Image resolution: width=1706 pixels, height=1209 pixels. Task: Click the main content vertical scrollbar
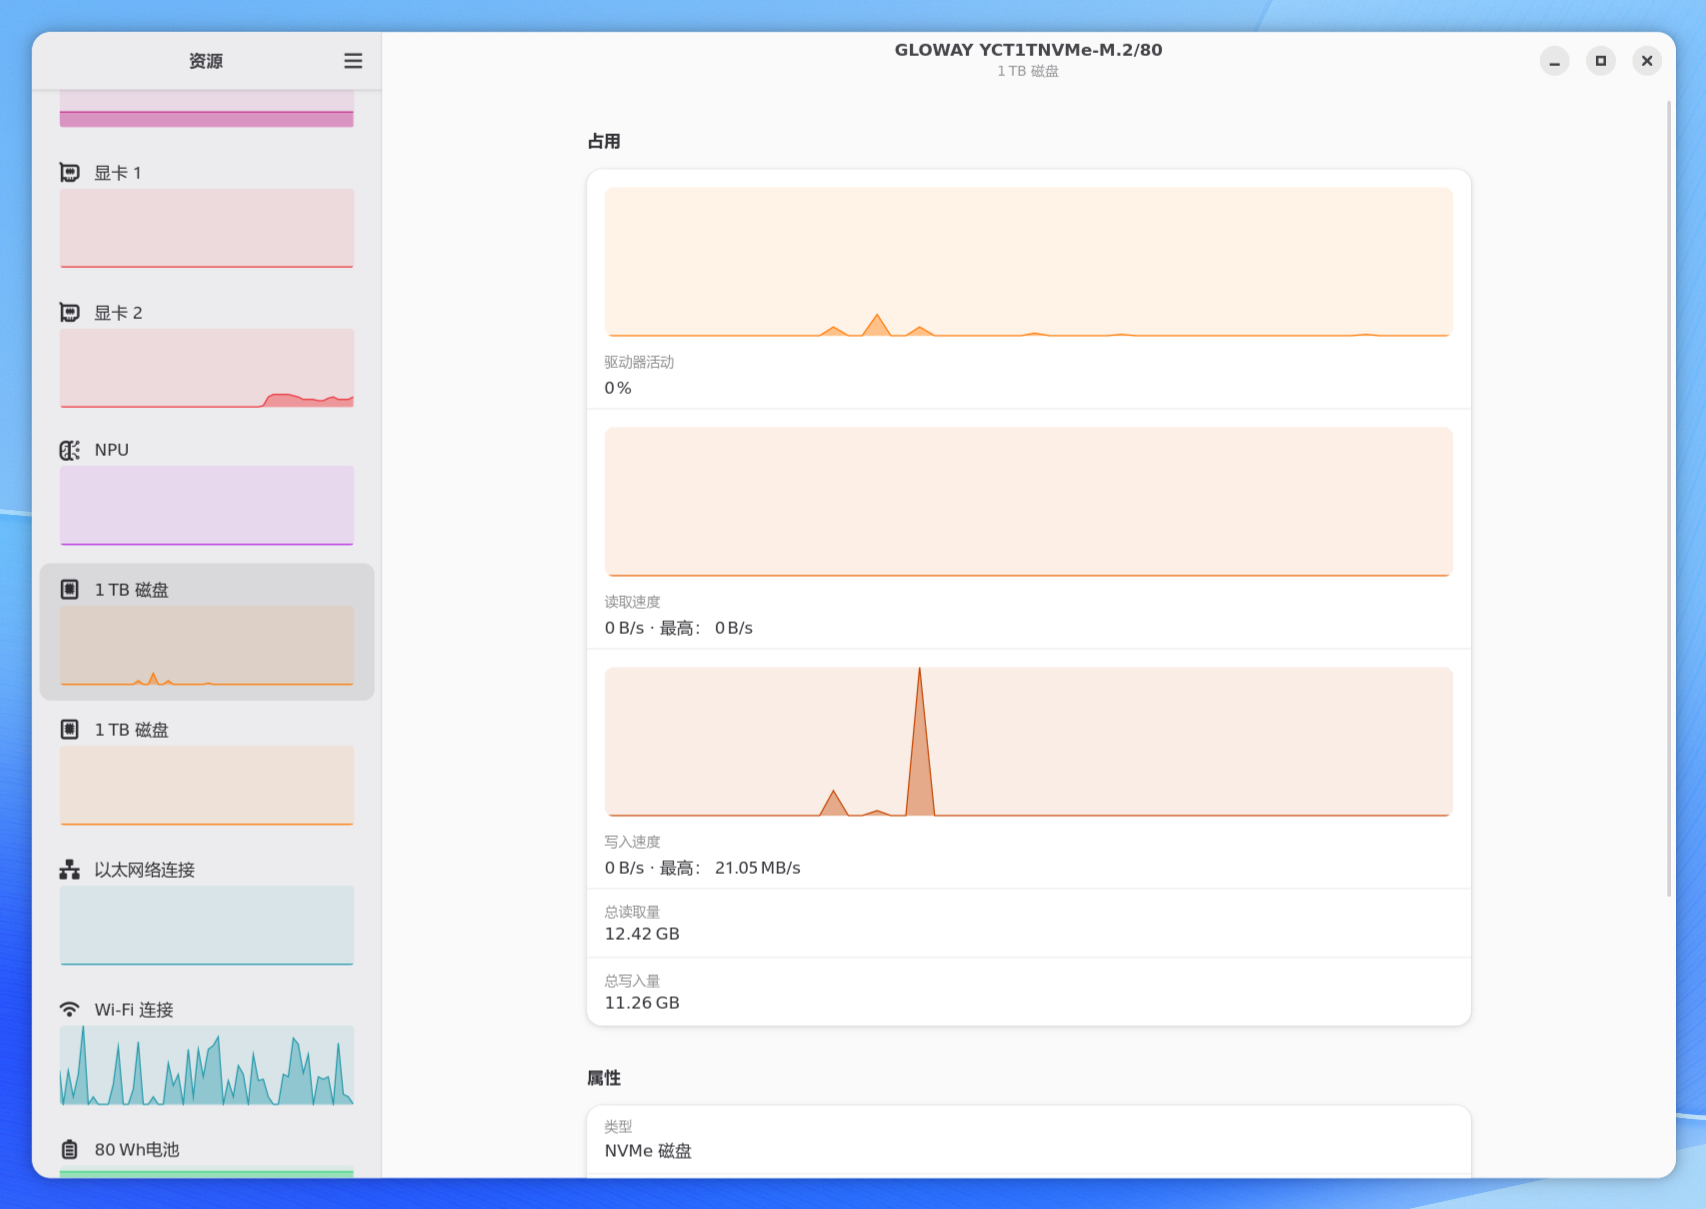[x=1669, y=498]
